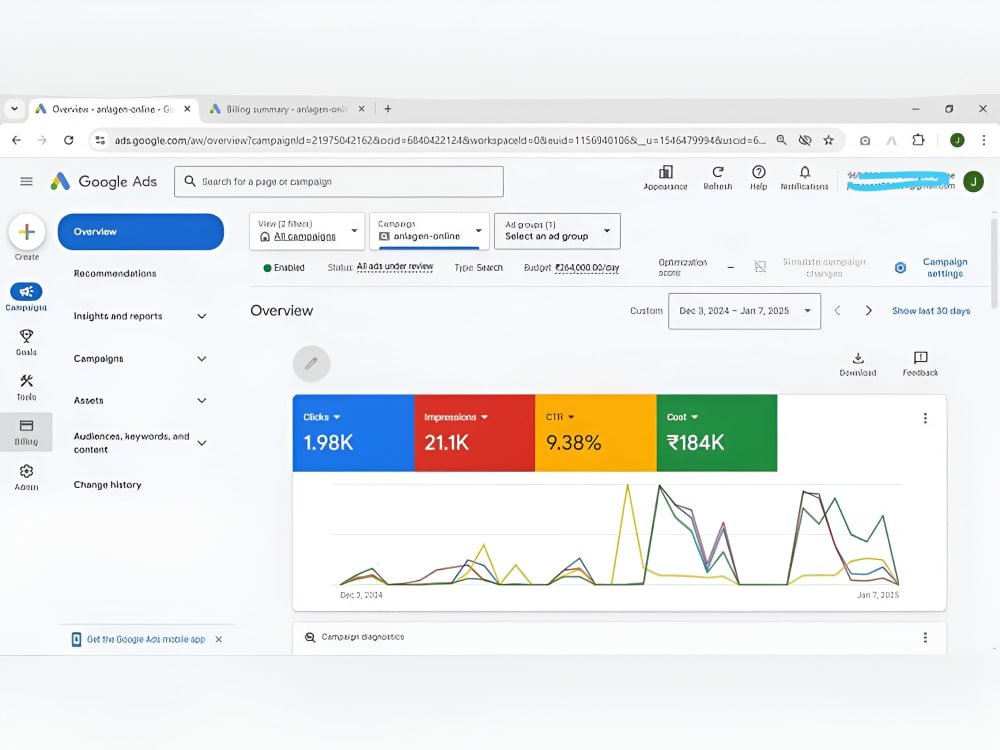Viewport: 1000px width, 750px height.
Task: Open scorecard three-dot options menu
Action: (x=925, y=418)
